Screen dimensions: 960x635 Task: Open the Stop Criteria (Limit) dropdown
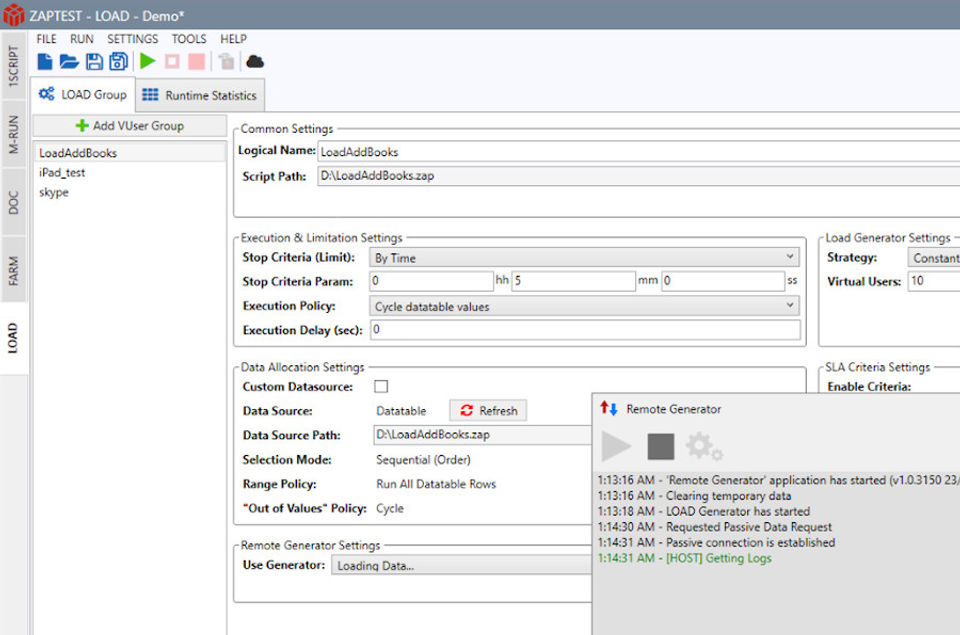coord(584,258)
